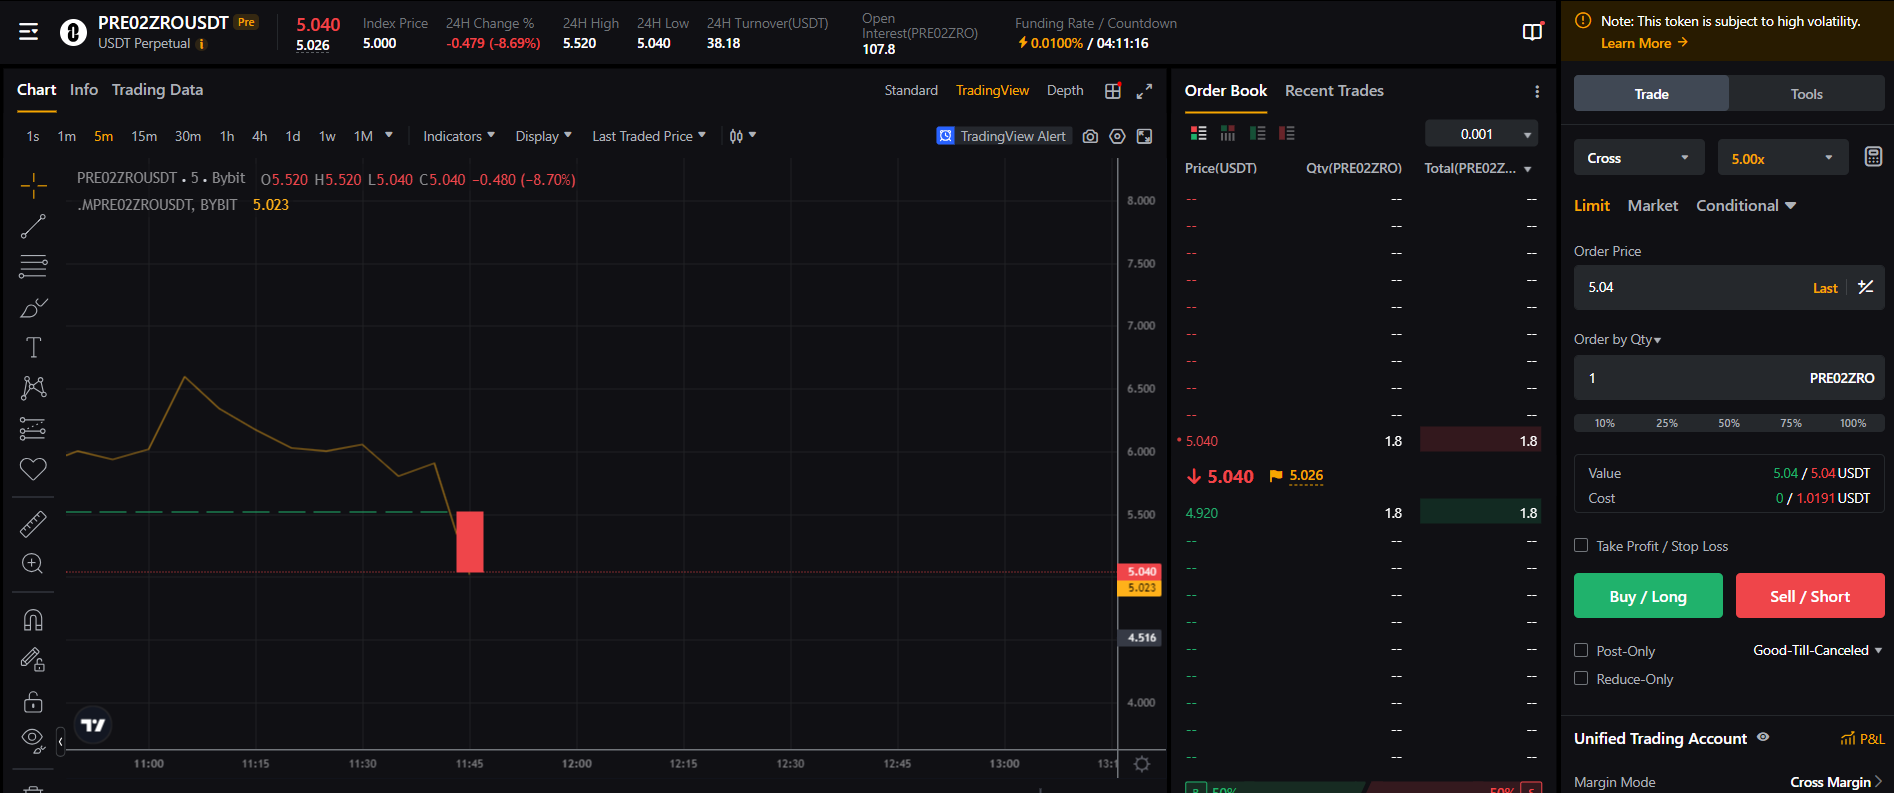
Task: Expand the chart to fullscreen
Action: (x=1144, y=91)
